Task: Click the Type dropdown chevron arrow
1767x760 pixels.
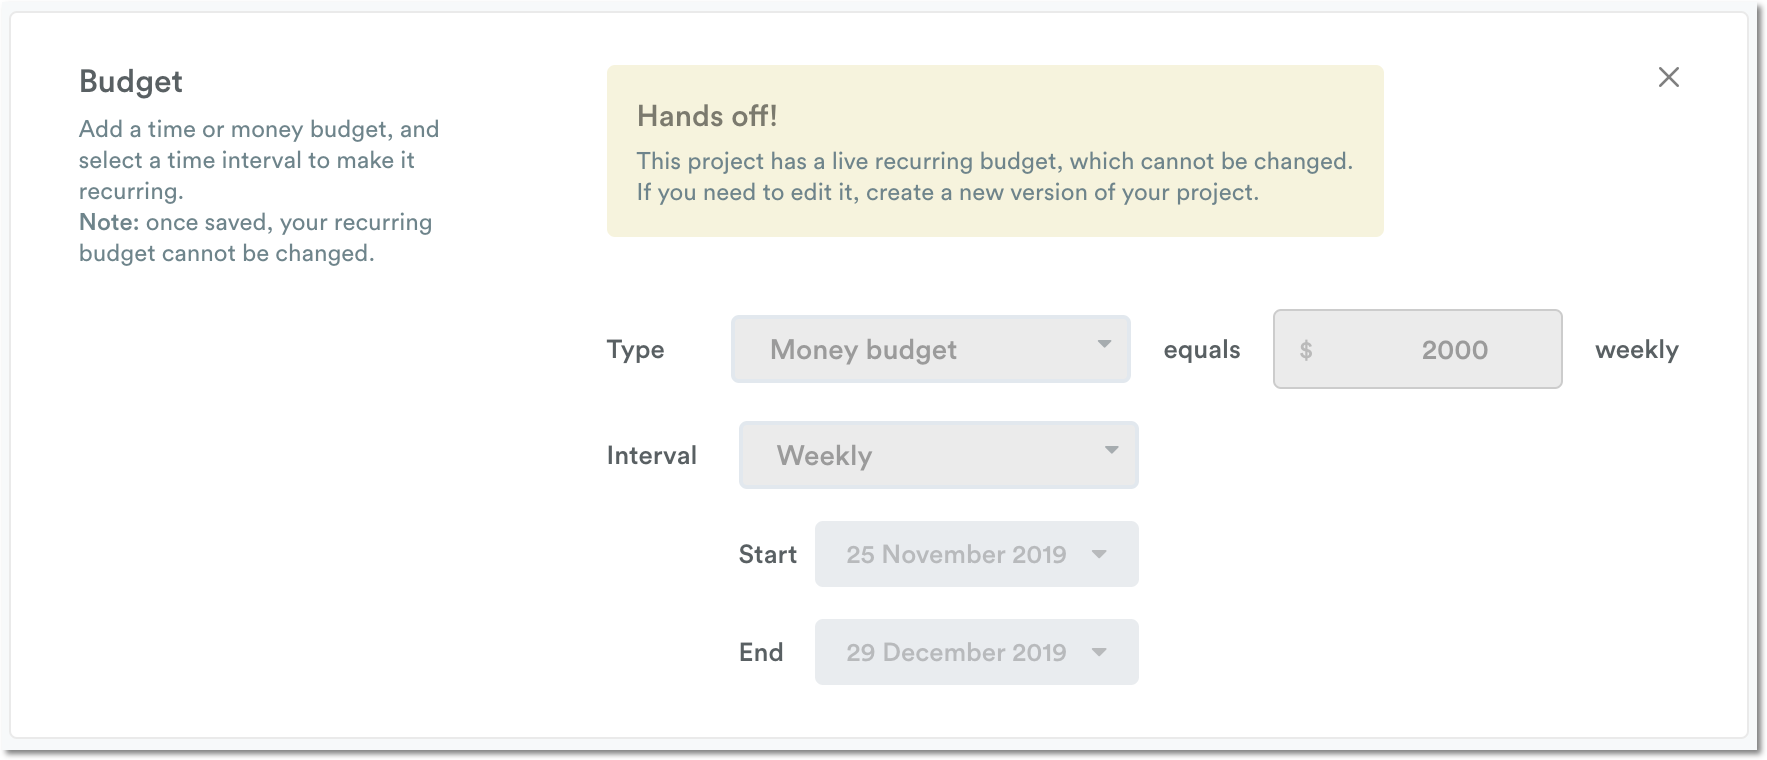Action: click(1103, 345)
